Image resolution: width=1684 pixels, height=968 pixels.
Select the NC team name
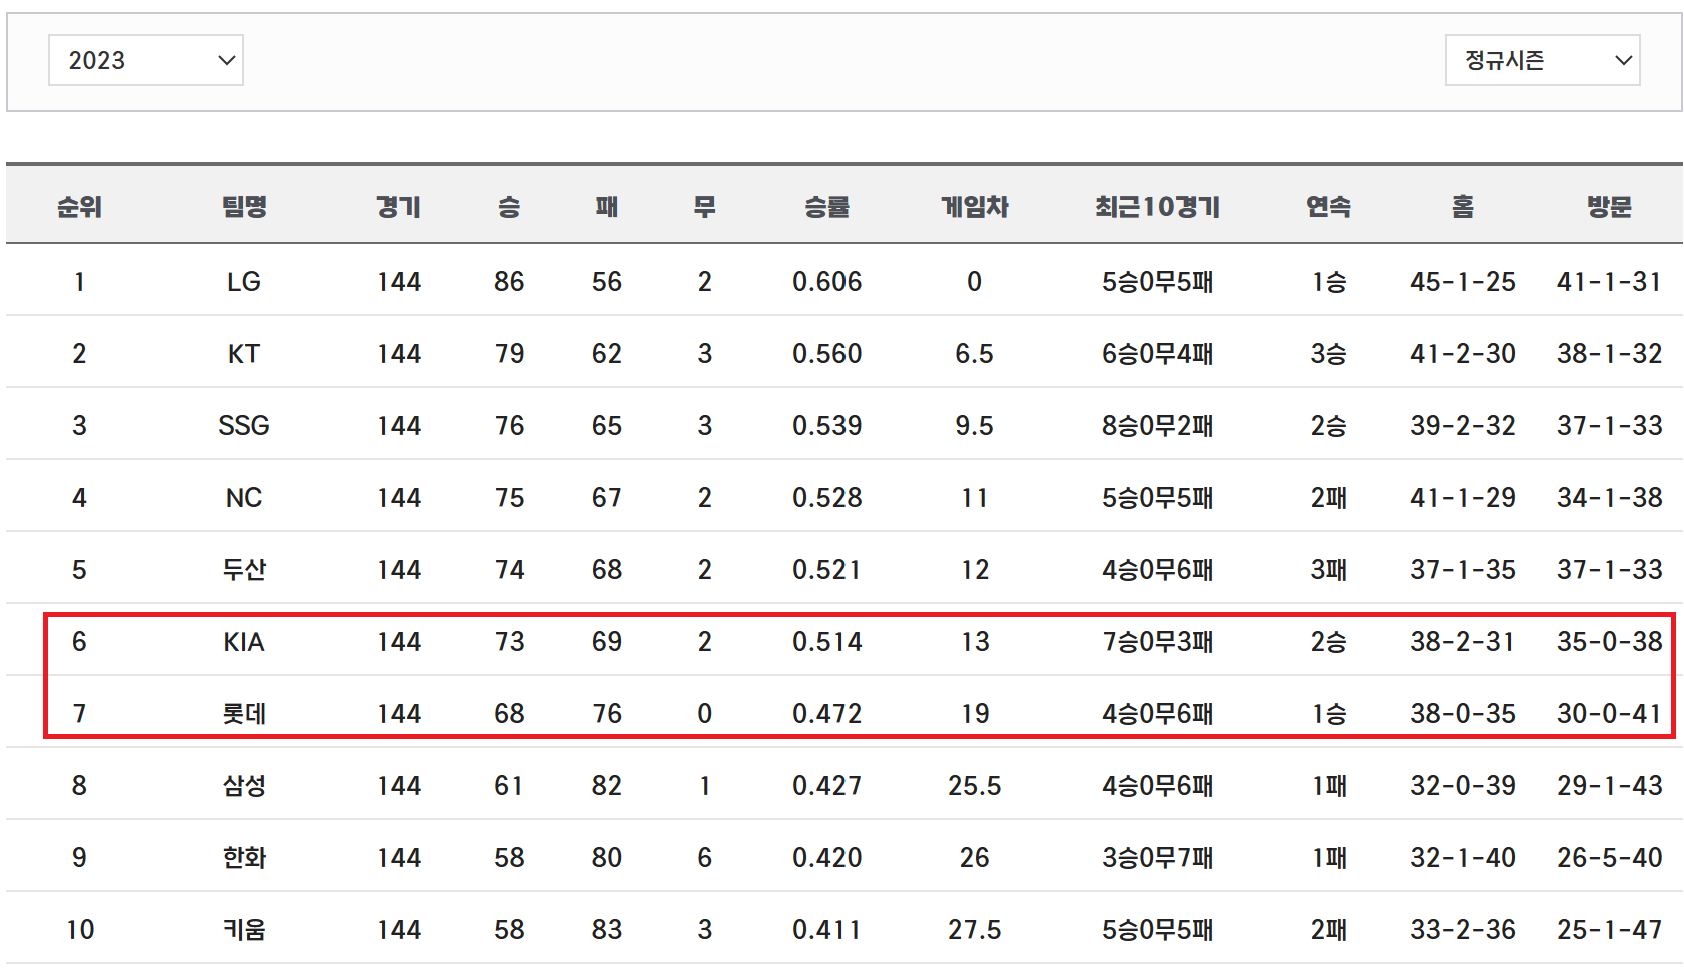[244, 498]
